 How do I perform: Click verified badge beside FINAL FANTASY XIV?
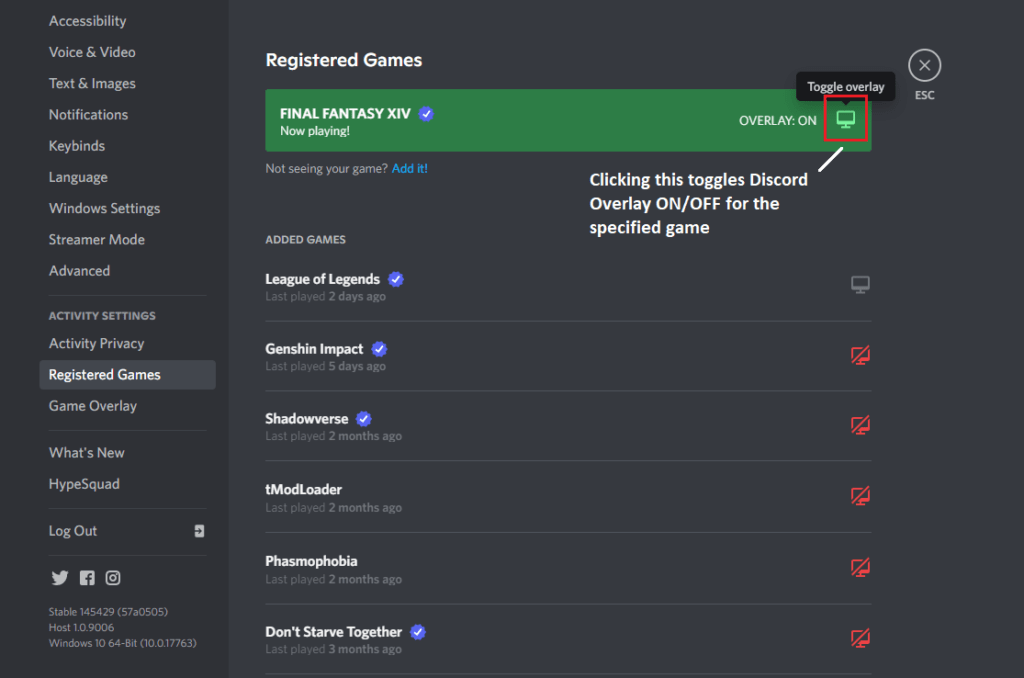426,114
